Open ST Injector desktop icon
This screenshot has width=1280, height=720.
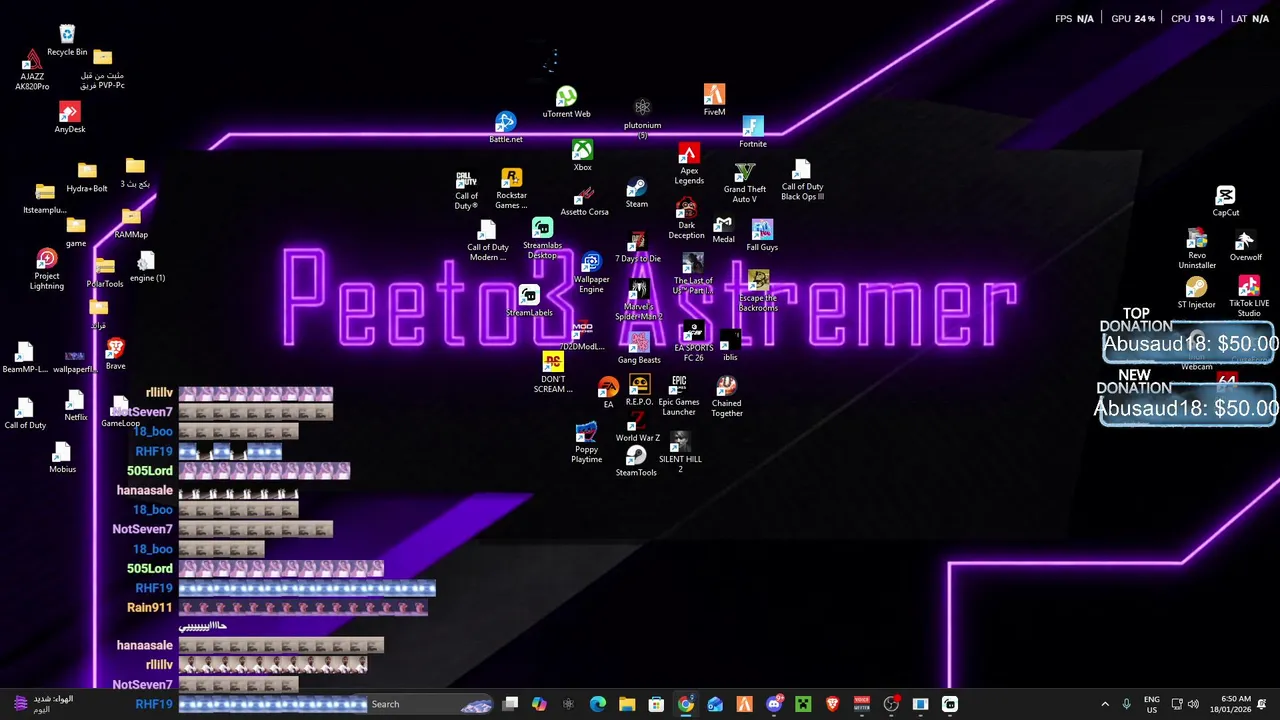pyautogui.click(x=1196, y=294)
